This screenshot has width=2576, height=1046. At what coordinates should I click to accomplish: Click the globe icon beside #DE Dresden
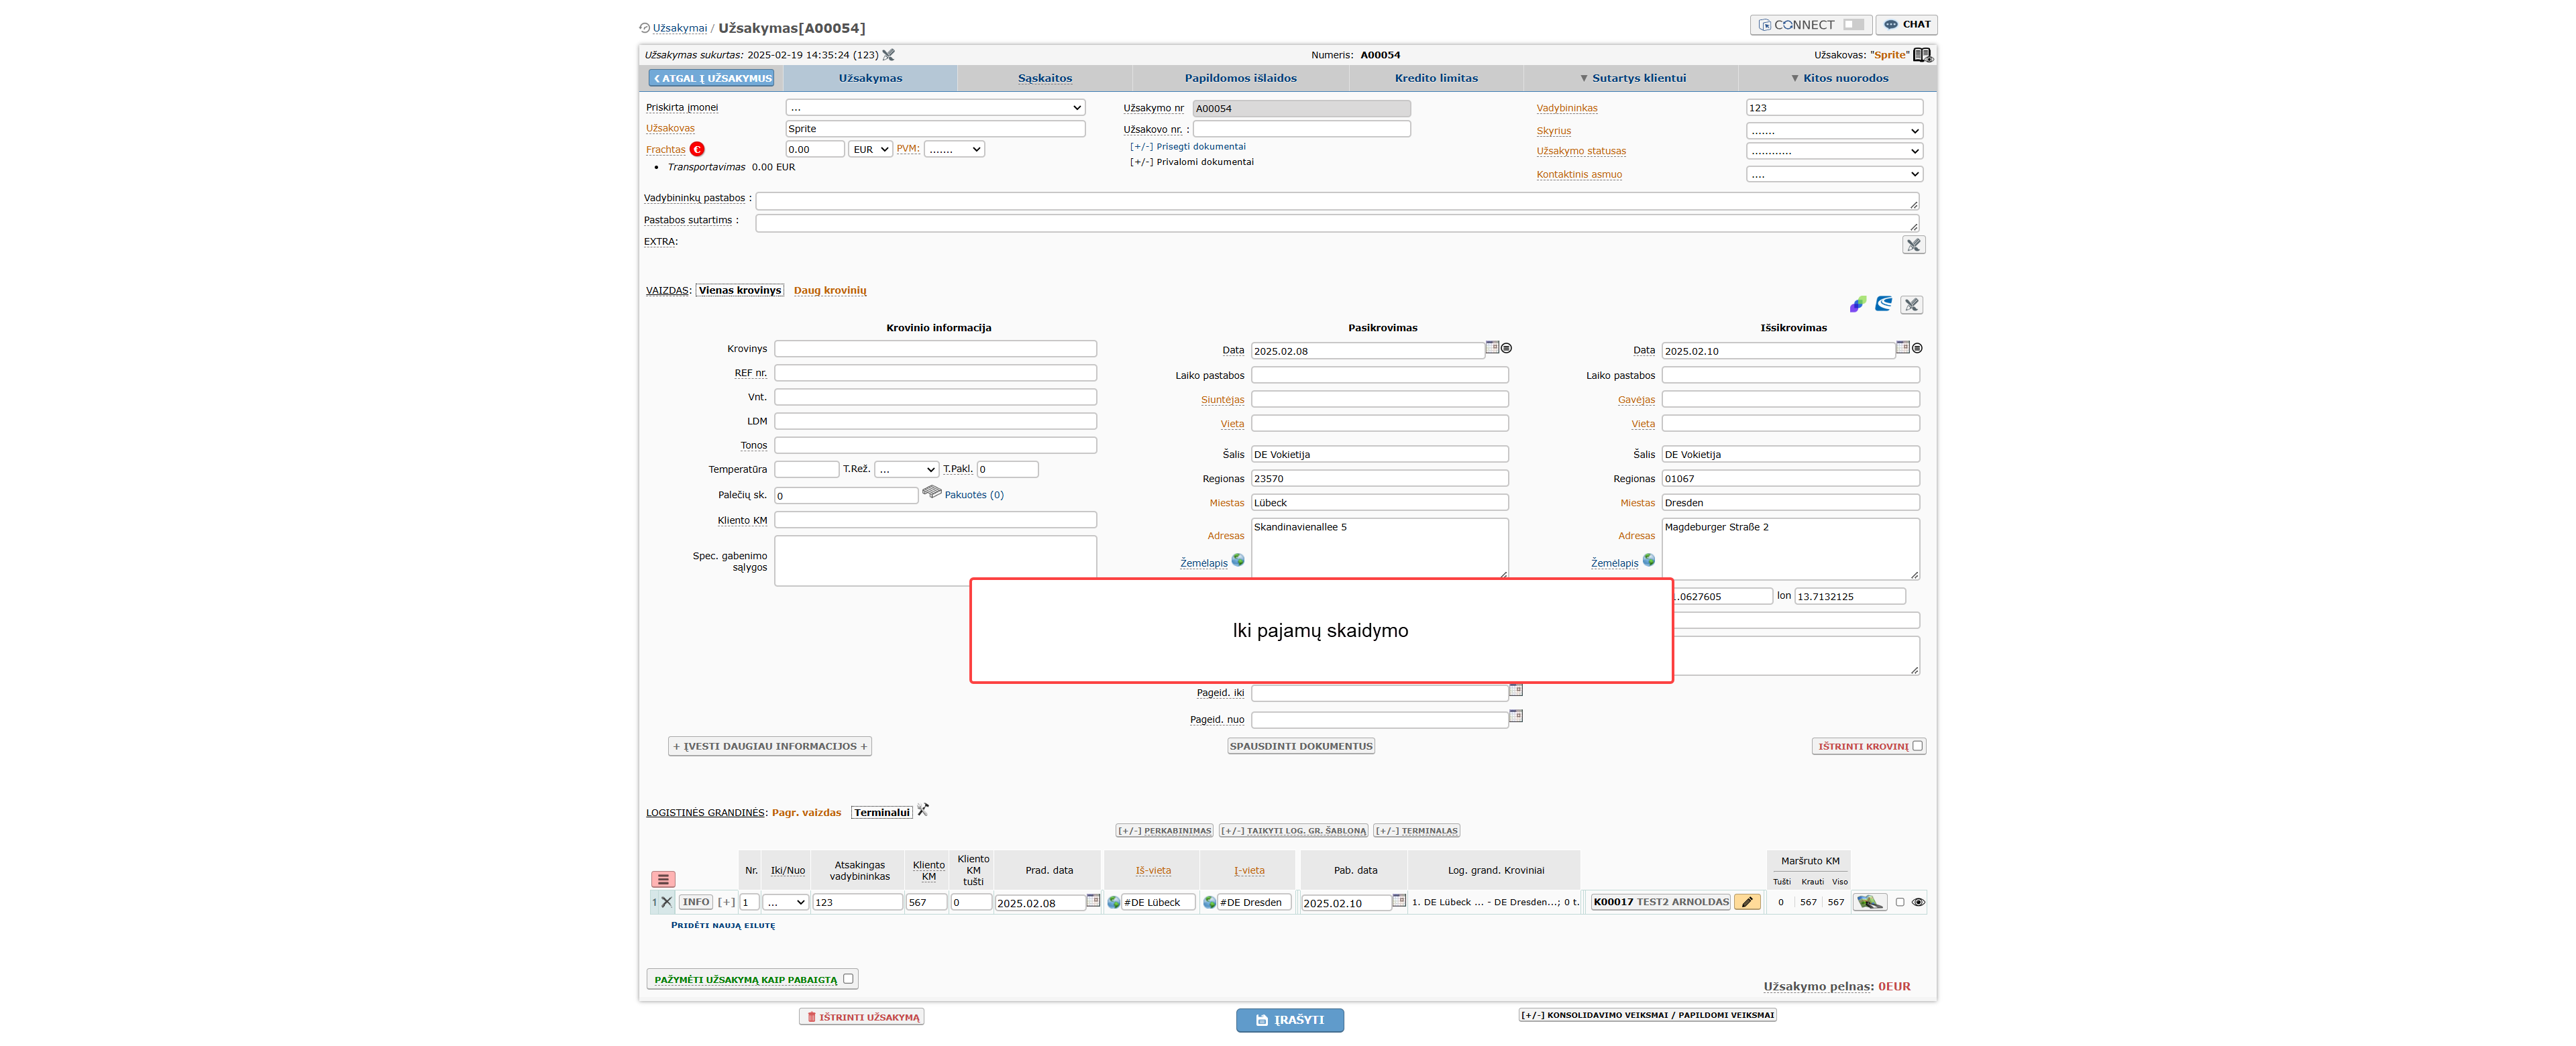pos(1210,902)
